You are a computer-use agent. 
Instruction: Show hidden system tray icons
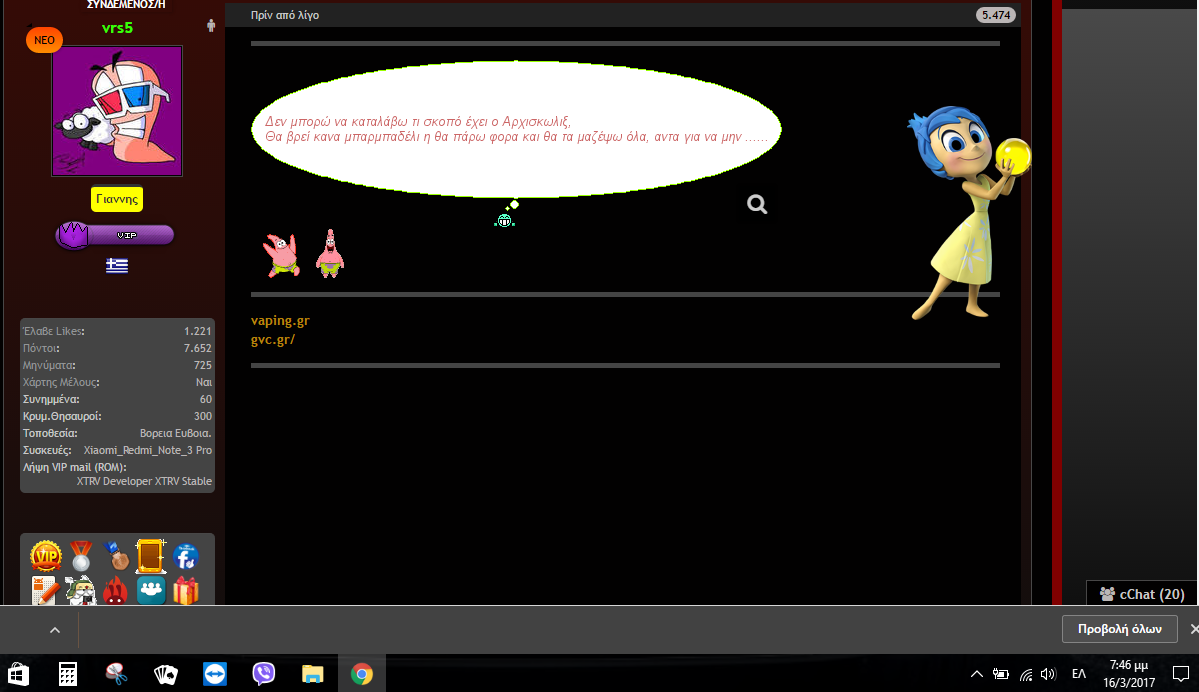(x=977, y=674)
